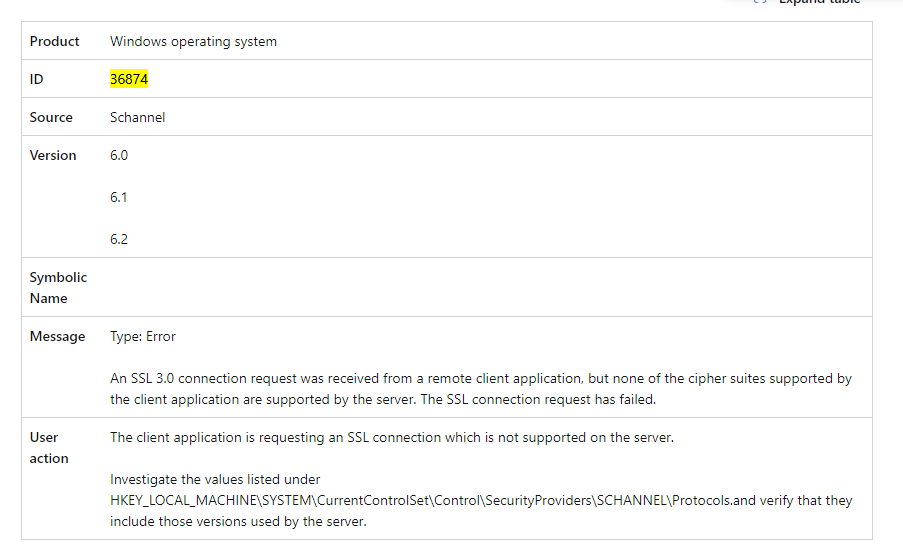Select version 6.2 in the table
This screenshot has width=903, height=552.
pyautogui.click(x=119, y=239)
